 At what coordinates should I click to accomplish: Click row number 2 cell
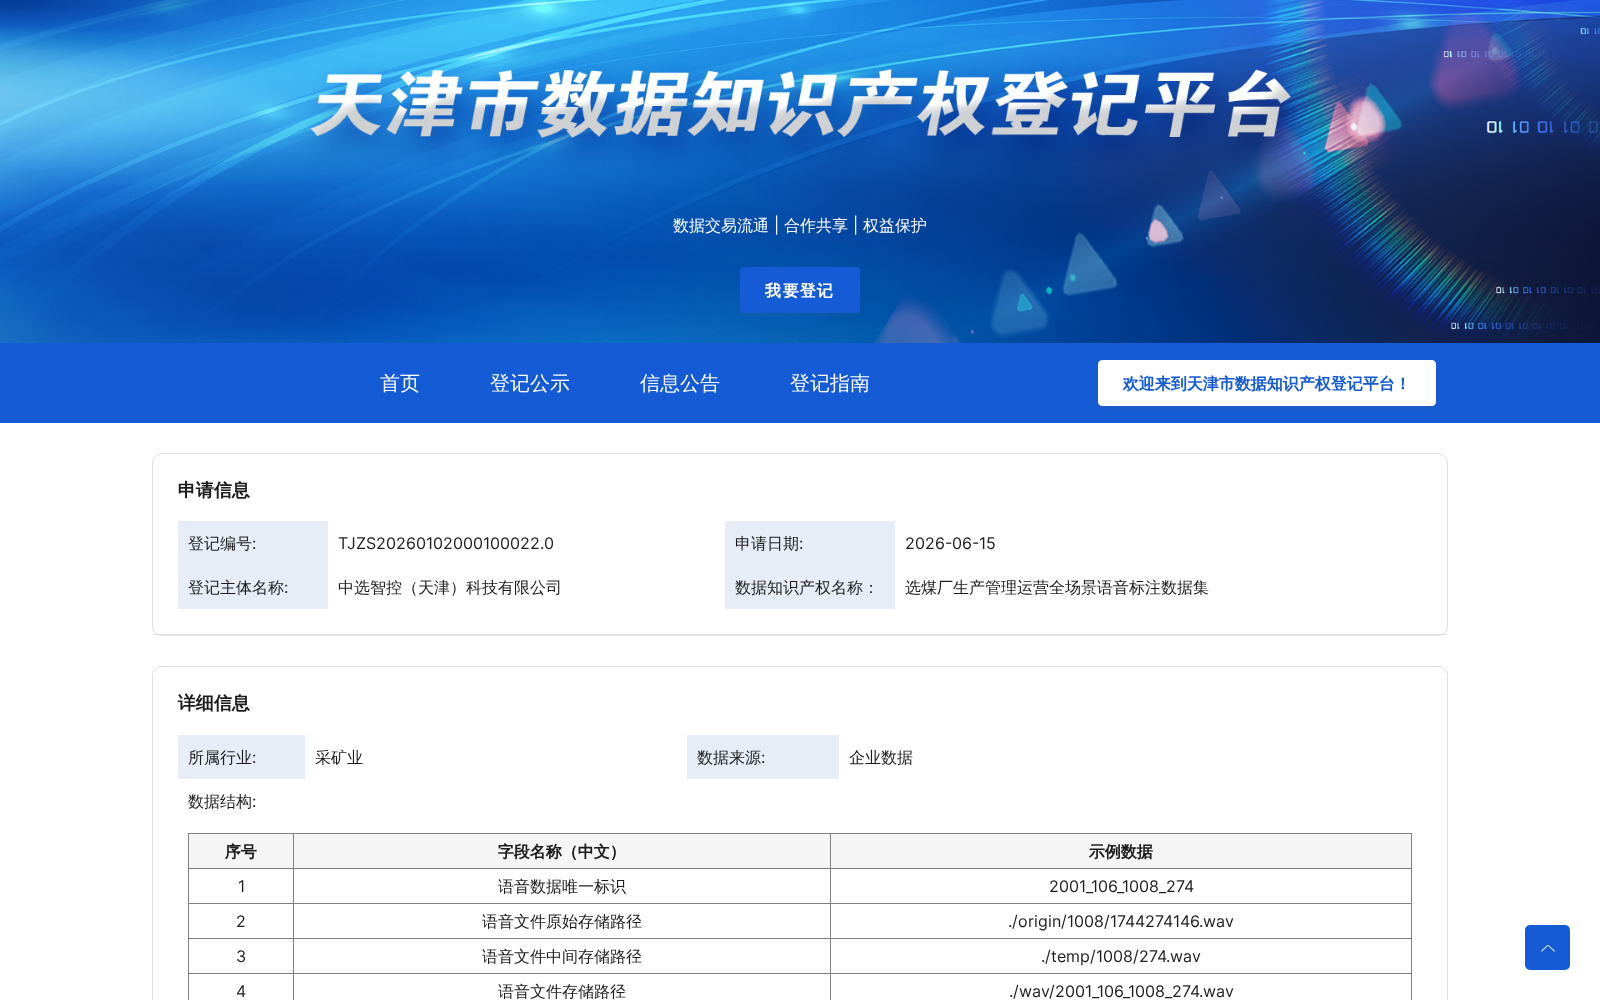pyautogui.click(x=241, y=921)
